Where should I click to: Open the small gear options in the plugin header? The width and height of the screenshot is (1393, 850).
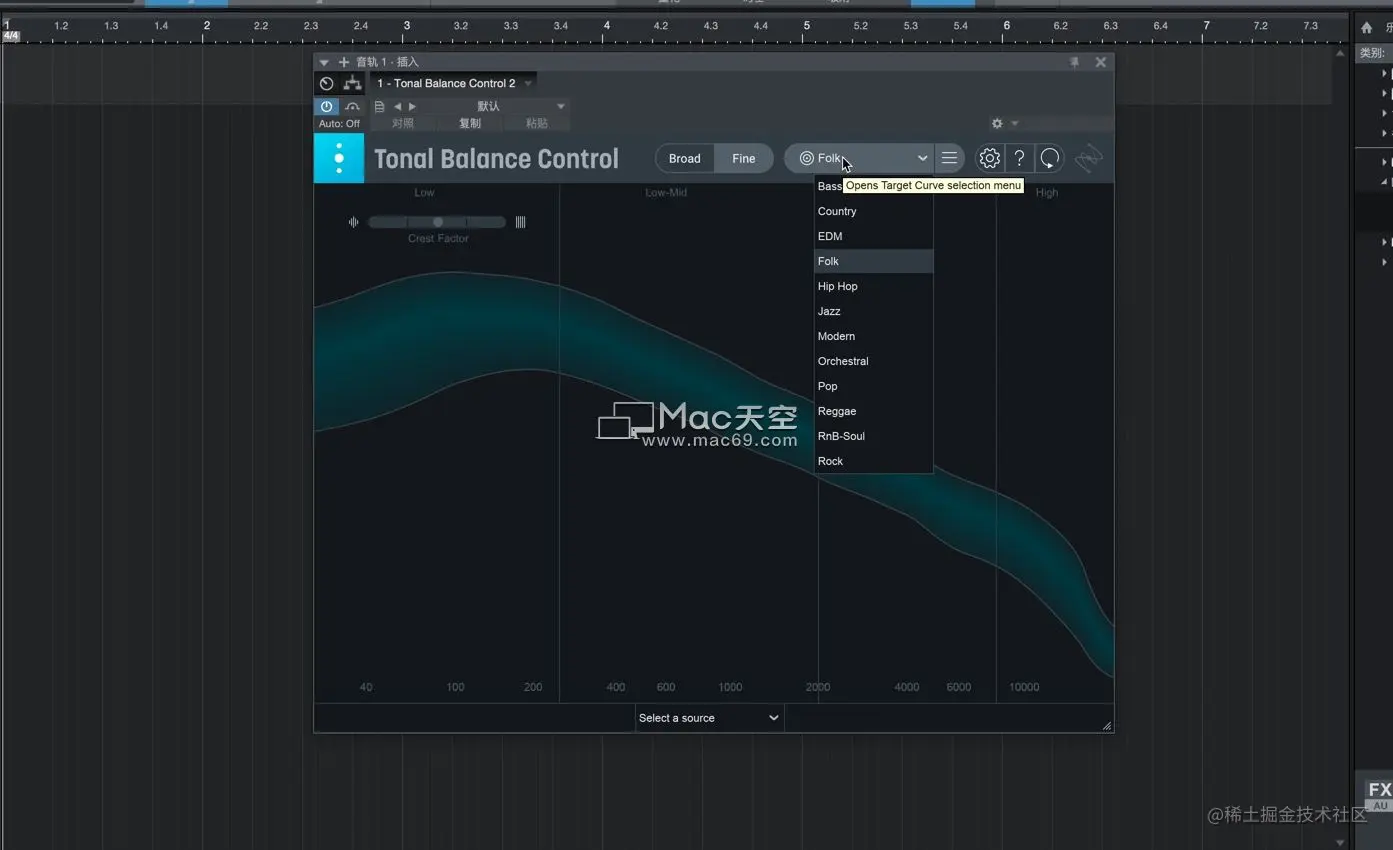(997, 124)
